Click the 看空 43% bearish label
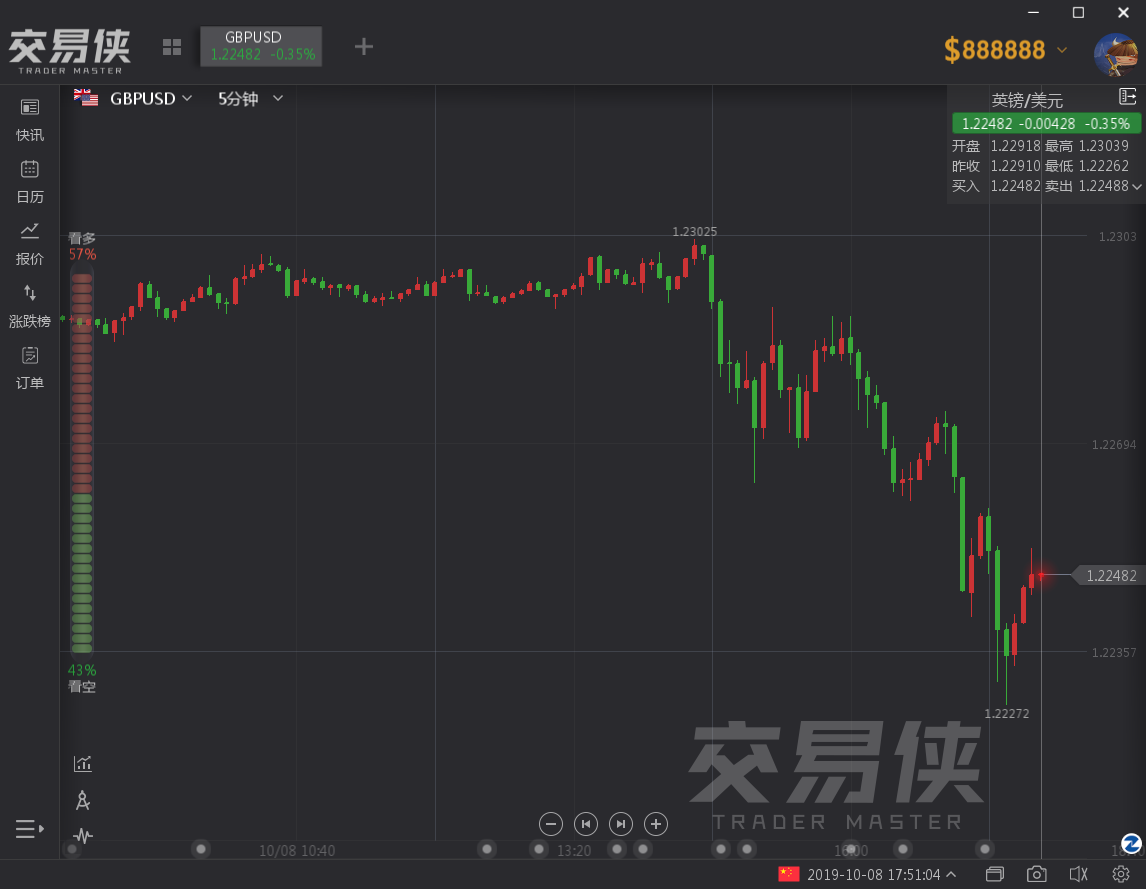Viewport: 1146px width, 889px height. pyautogui.click(x=82, y=678)
